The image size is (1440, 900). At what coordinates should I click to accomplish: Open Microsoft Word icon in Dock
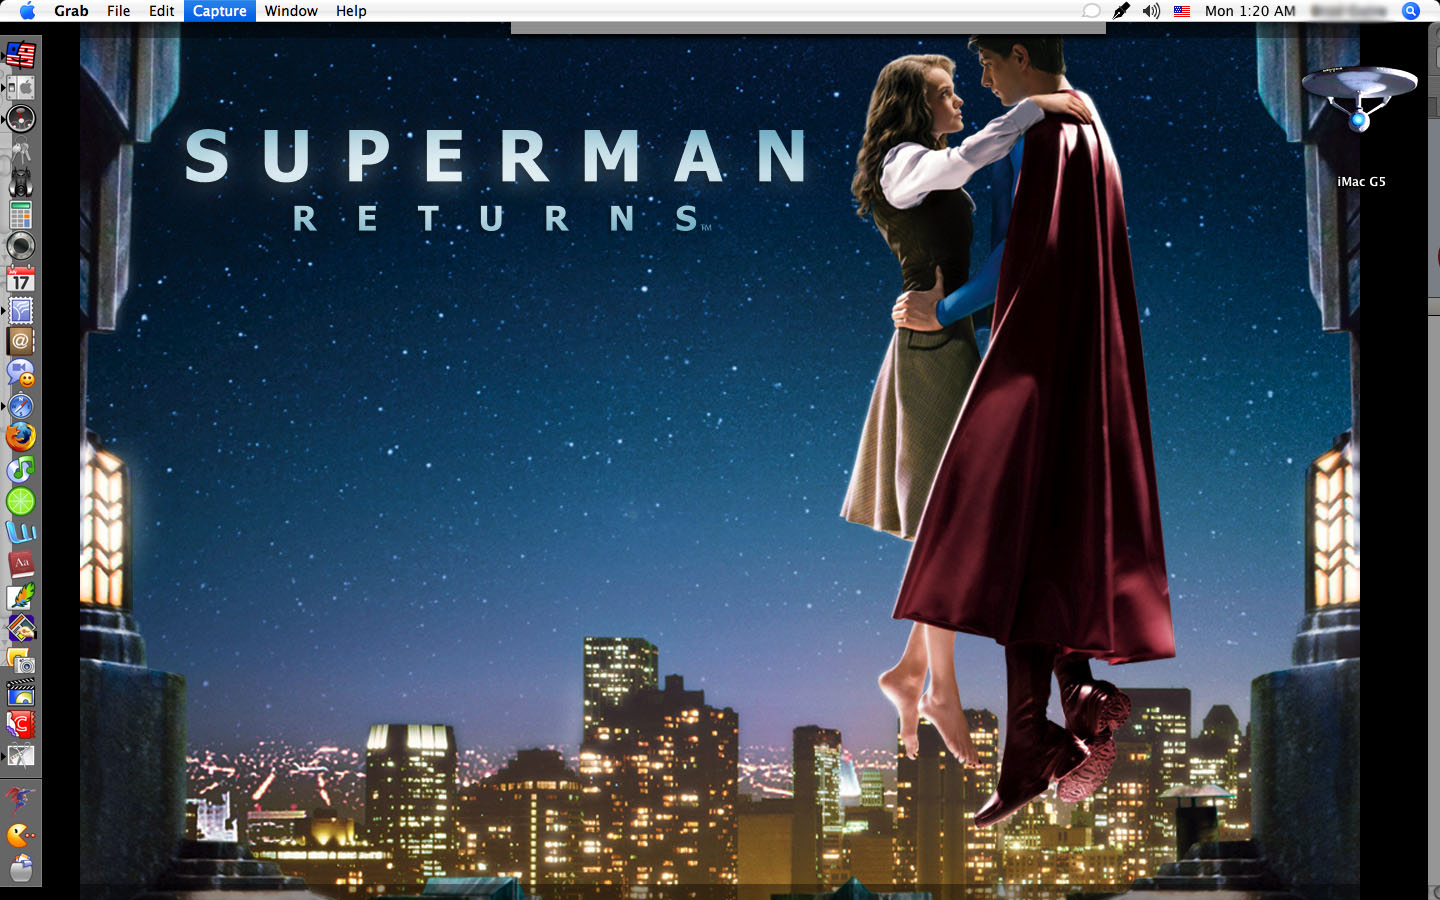pyautogui.click(x=21, y=533)
